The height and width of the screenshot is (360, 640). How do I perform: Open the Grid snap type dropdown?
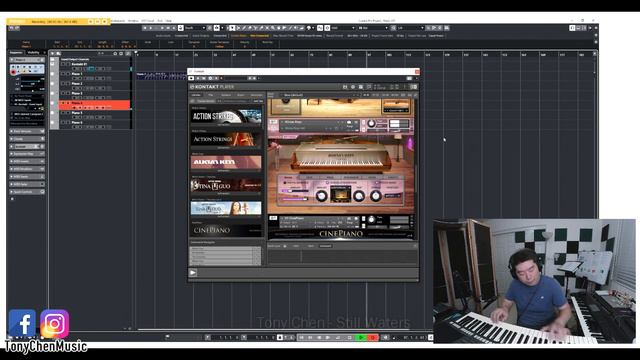click(x=343, y=28)
